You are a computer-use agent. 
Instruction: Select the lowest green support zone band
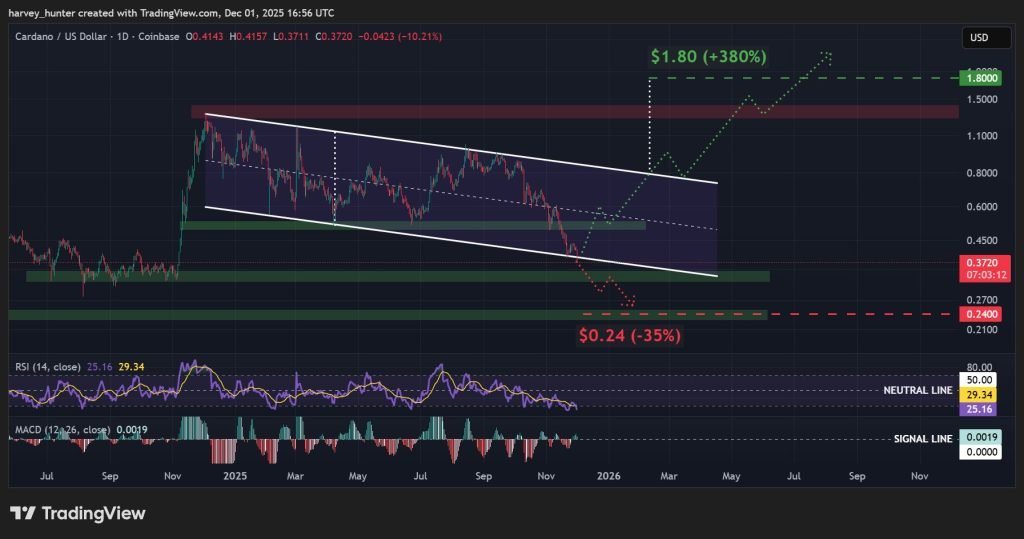coord(387,315)
